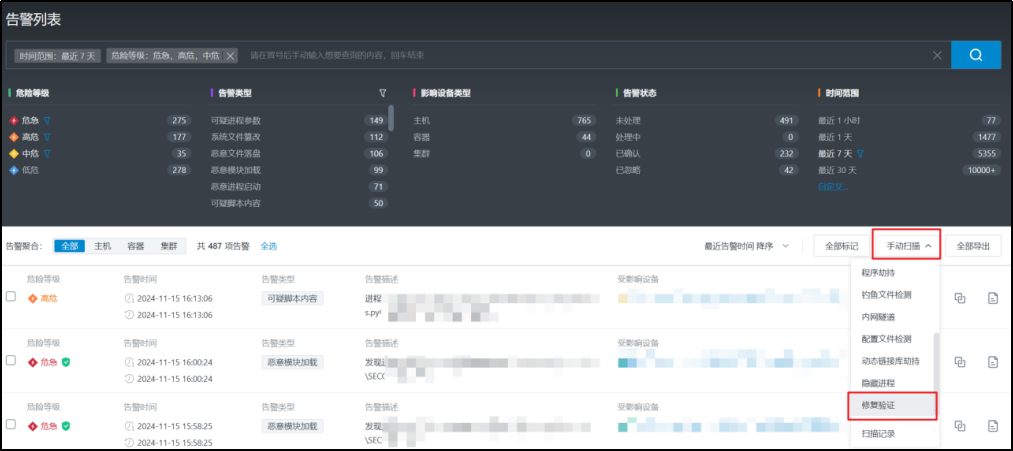Check the box for the 15:58:25 alert
This screenshot has width=1013, height=451.
11,426
